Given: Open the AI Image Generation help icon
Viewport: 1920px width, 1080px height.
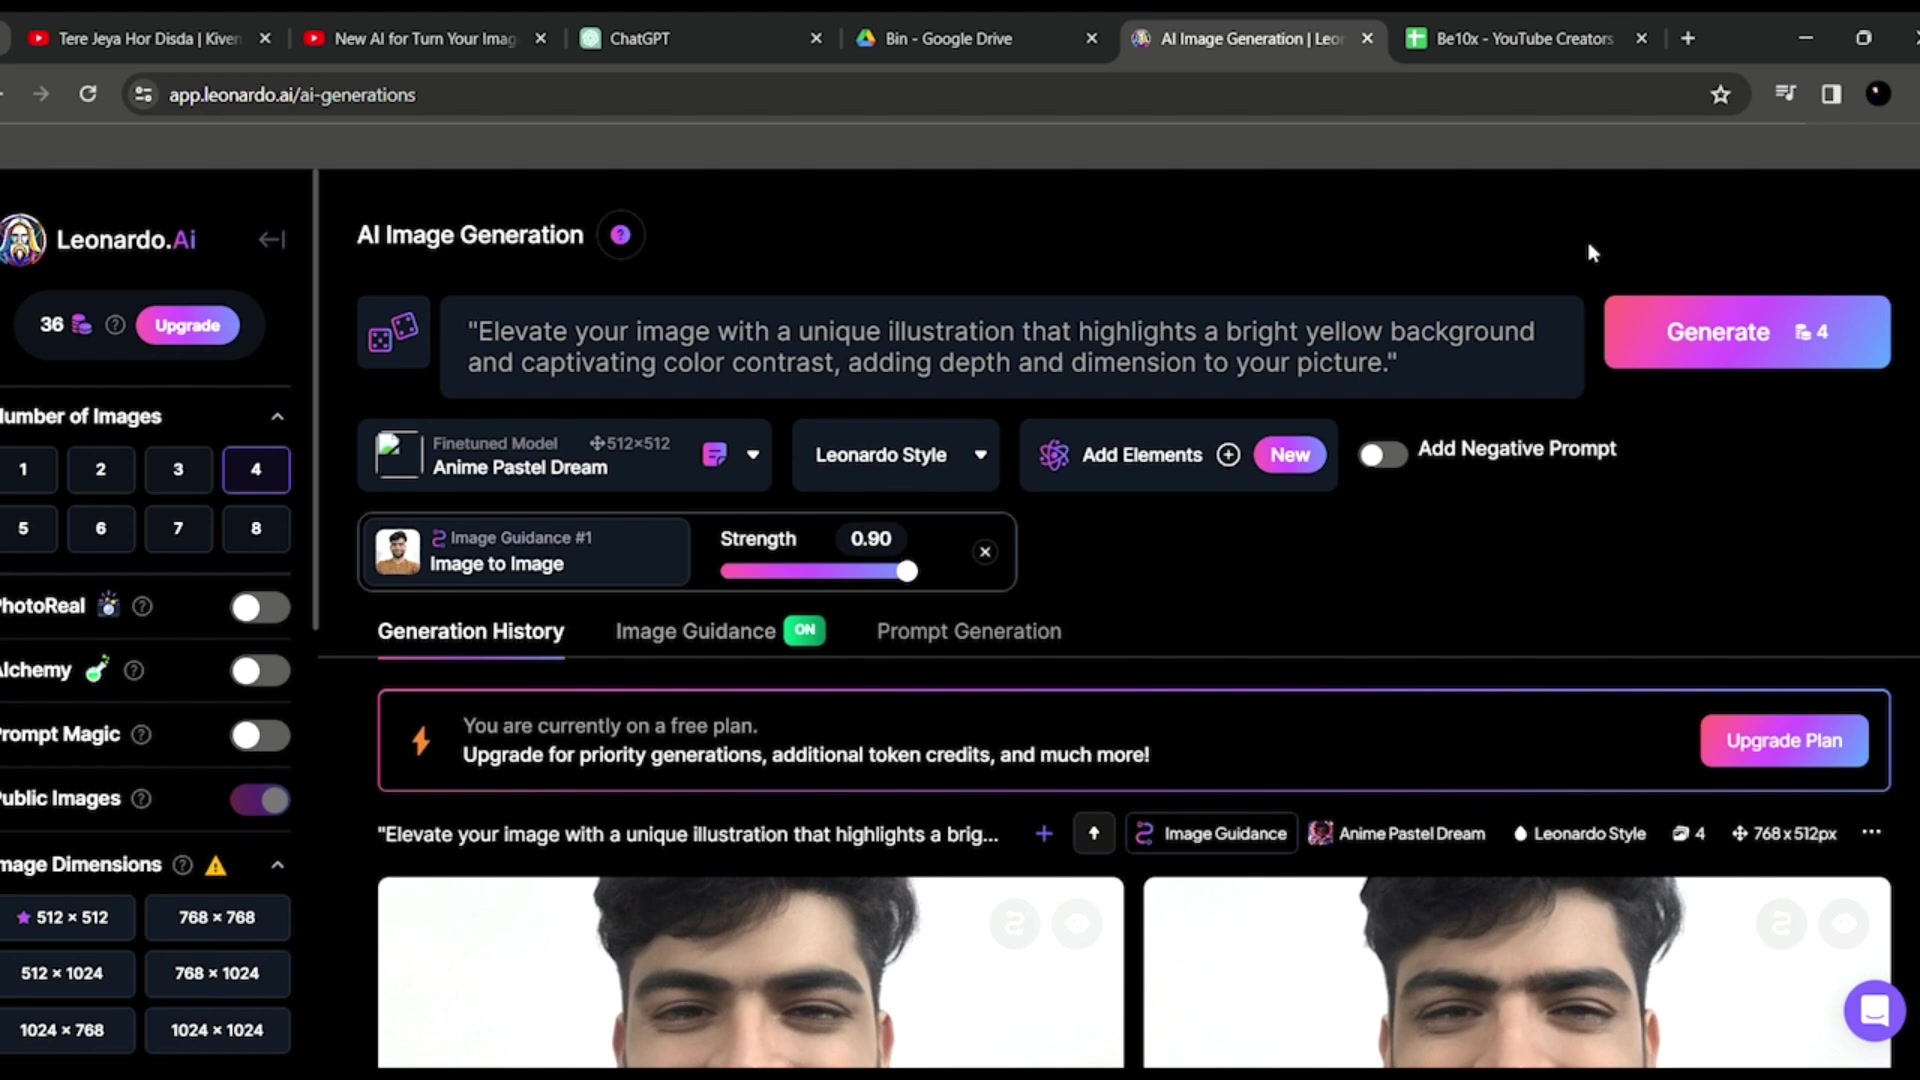Looking at the screenshot, I should 620,235.
